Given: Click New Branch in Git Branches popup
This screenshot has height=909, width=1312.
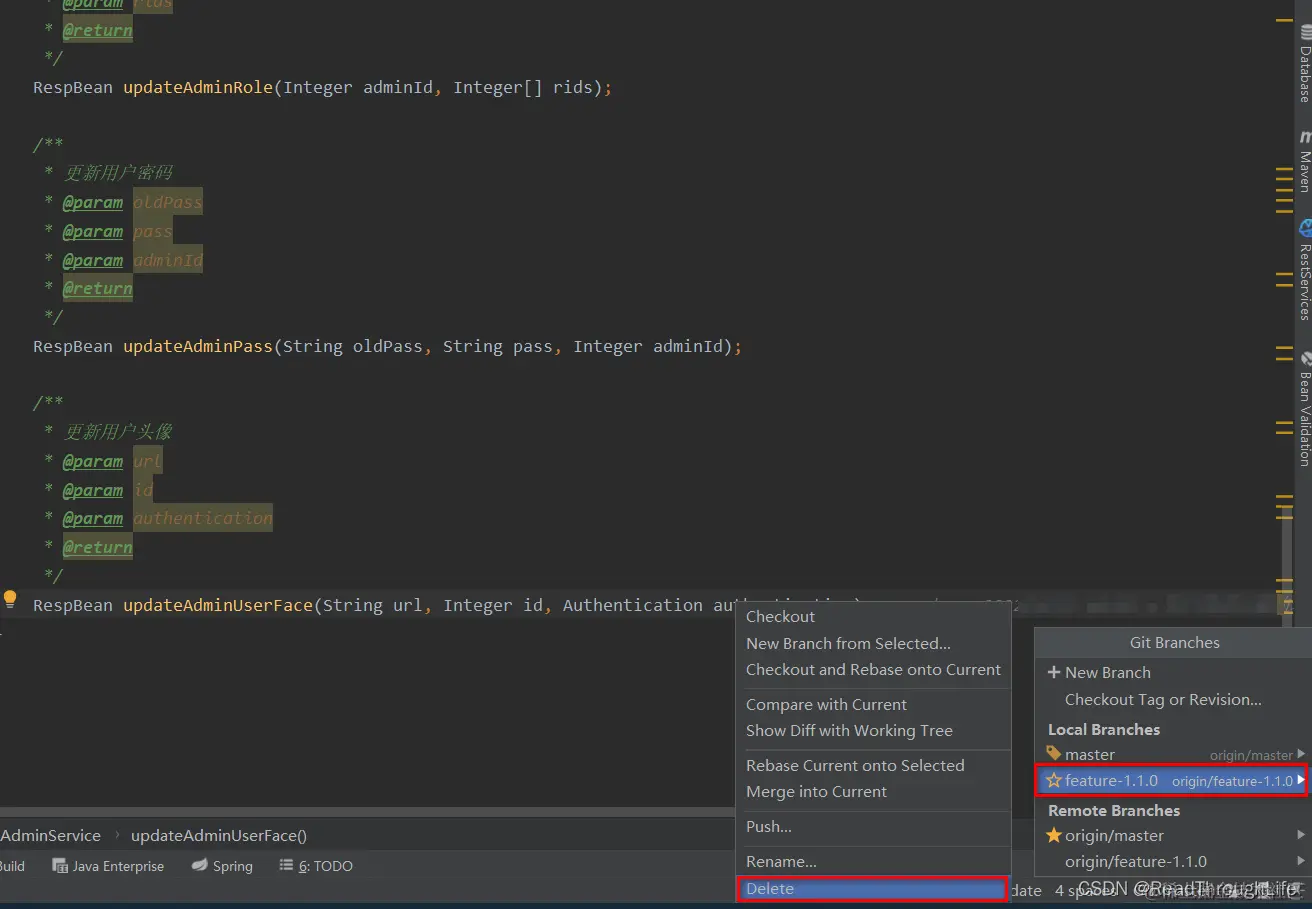Looking at the screenshot, I should tap(1108, 673).
